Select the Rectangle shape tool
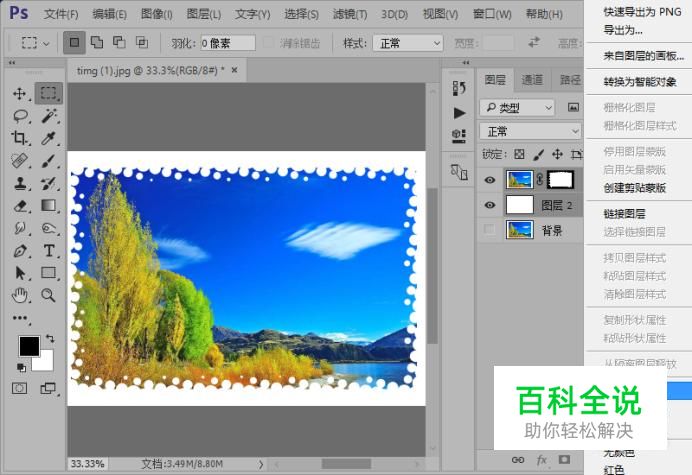The height and width of the screenshot is (475, 692). click(x=49, y=273)
